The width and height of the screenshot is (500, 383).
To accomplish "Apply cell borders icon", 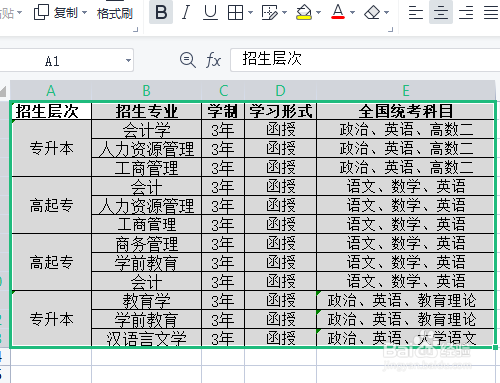I will click(235, 13).
